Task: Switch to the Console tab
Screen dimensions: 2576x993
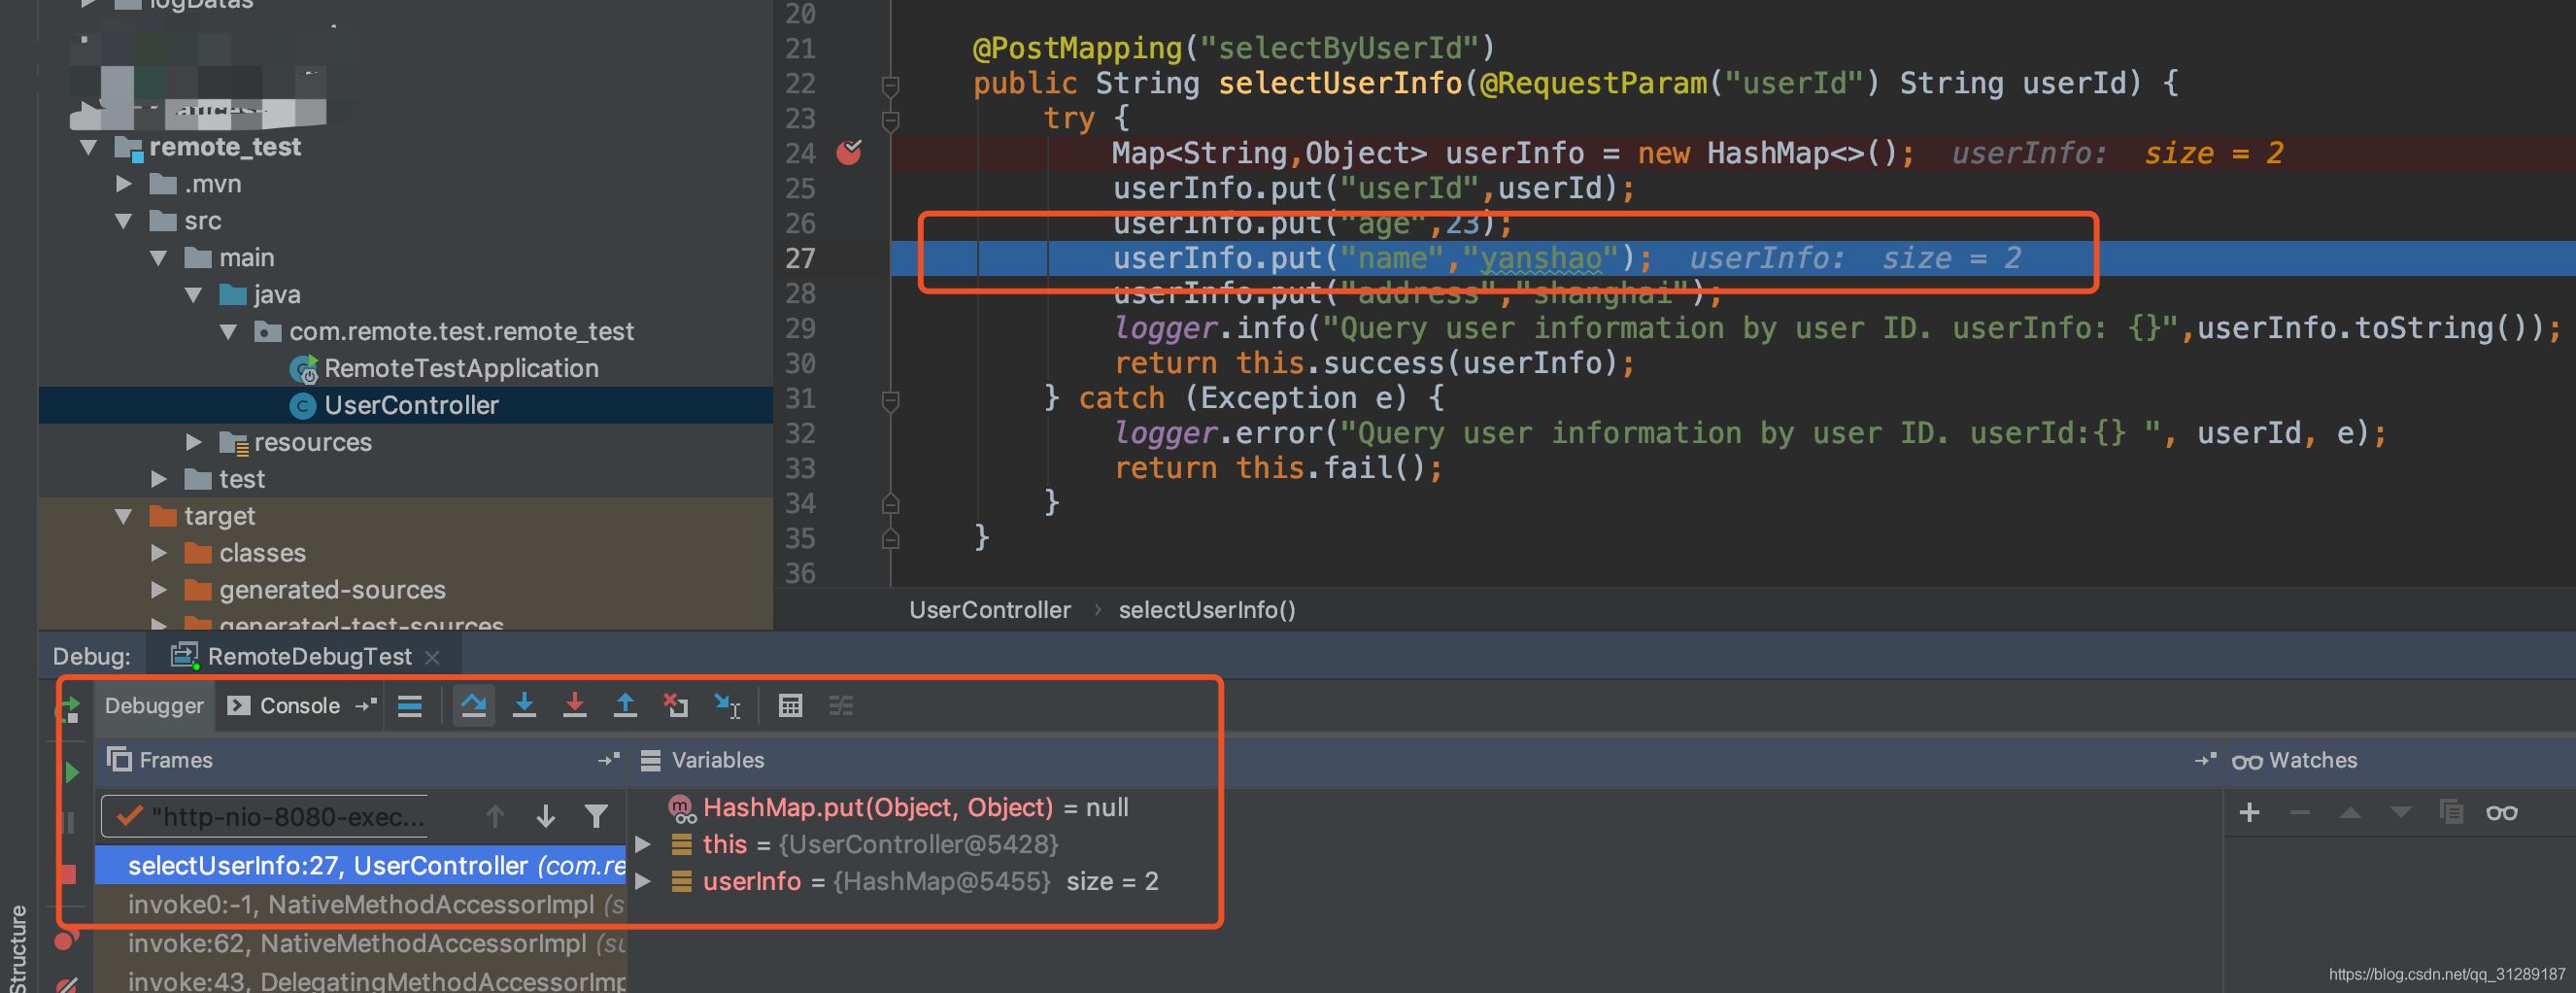Action: (296, 705)
